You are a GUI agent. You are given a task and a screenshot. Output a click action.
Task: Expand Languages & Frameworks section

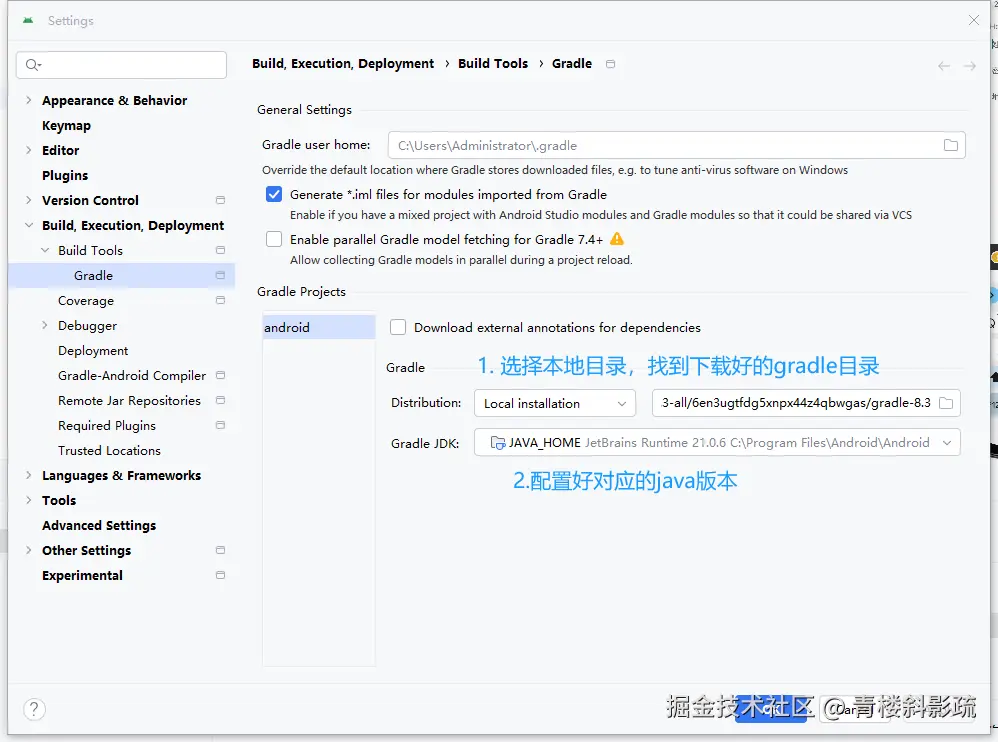[29, 475]
